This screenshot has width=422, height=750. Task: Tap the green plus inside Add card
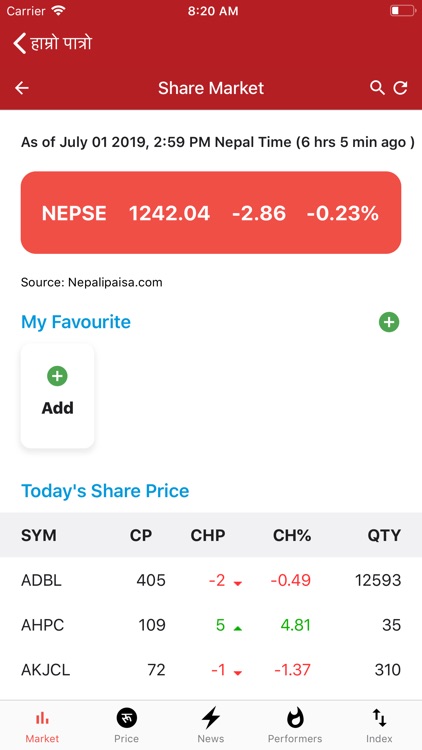(x=57, y=376)
